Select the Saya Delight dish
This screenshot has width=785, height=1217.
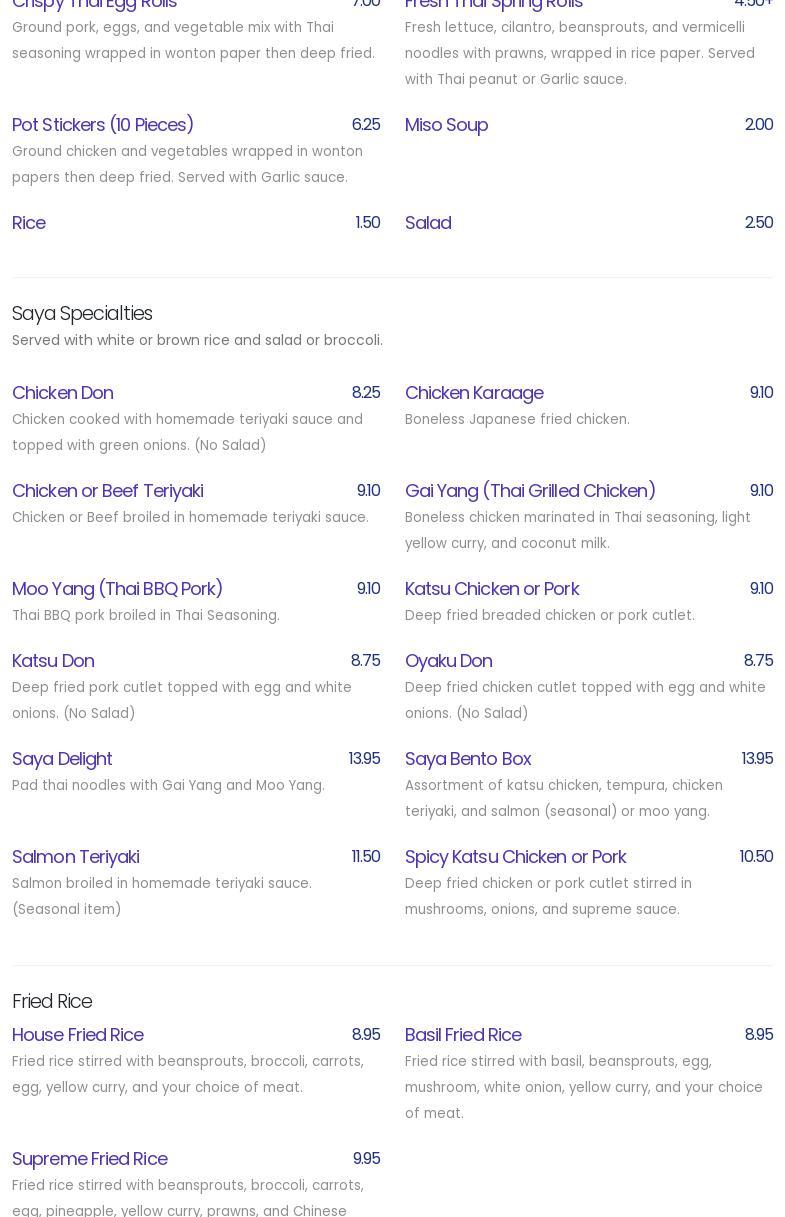(x=62, y=759)
